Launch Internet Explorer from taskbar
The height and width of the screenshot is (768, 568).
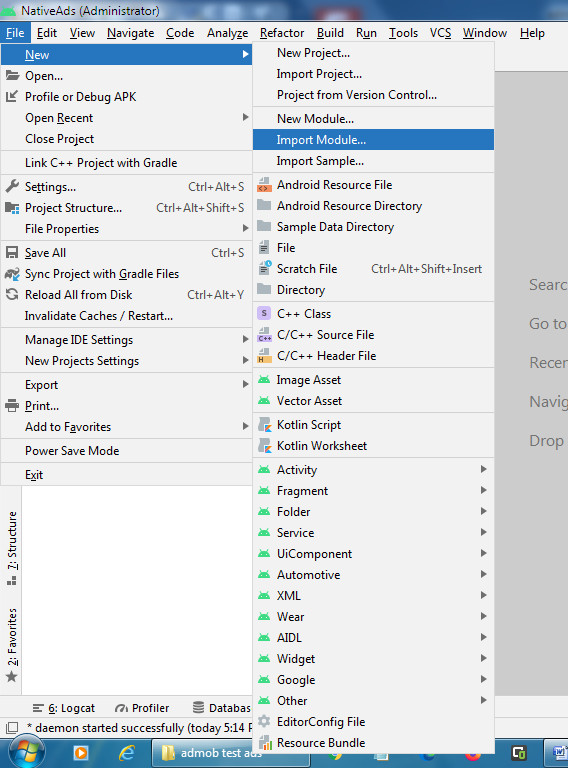(x=127, y=752)
